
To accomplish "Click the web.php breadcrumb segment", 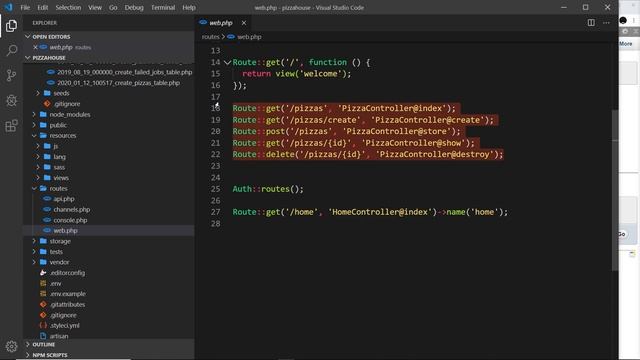I will coord(249,37).
